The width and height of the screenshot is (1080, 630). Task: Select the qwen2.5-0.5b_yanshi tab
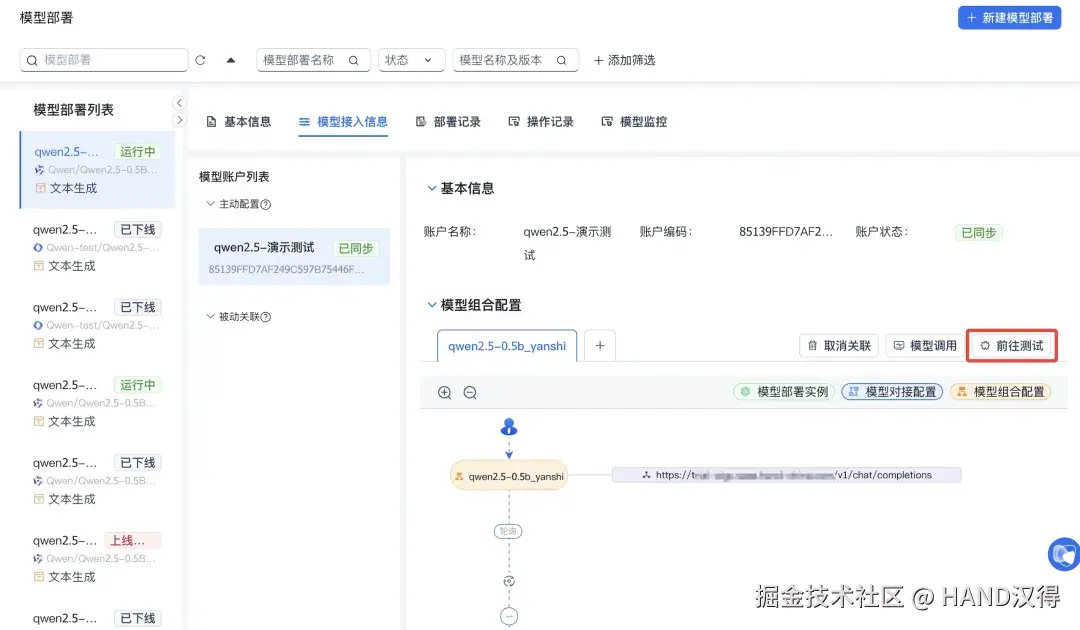[507, 346]
